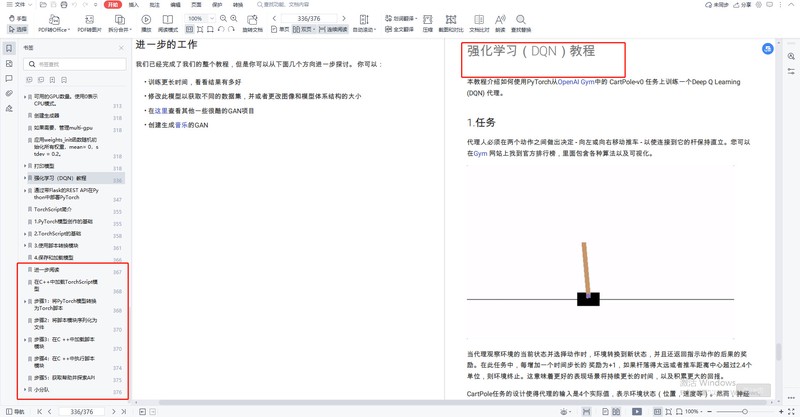The height and width of the screenshot is (417, 800).
Task: Jump to last page in status bar
Action: click(x=123, y=411)
